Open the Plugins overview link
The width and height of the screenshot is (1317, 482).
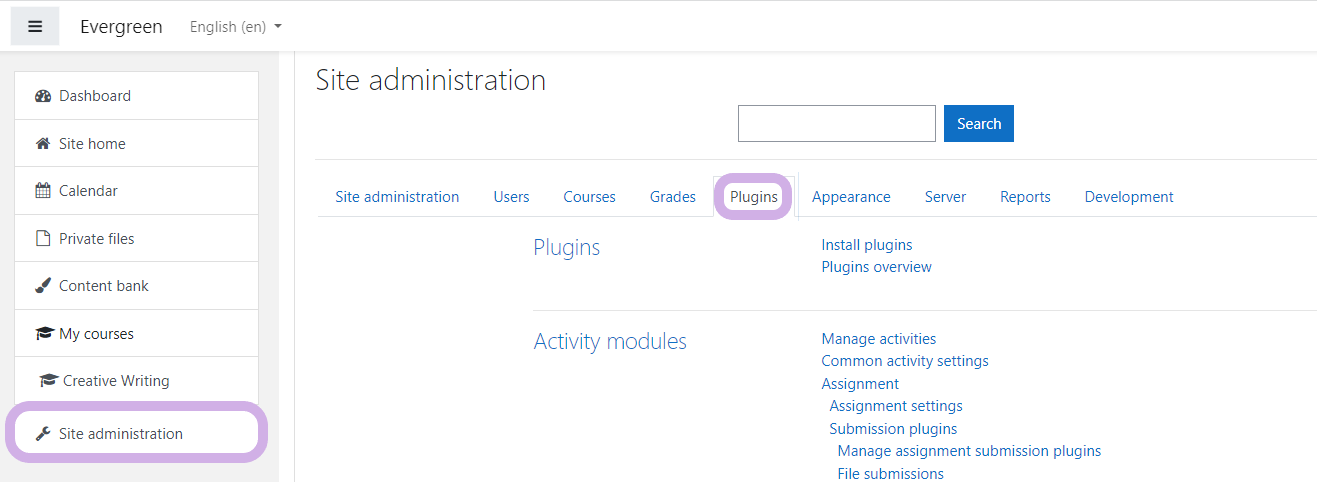tap(877, 267)
